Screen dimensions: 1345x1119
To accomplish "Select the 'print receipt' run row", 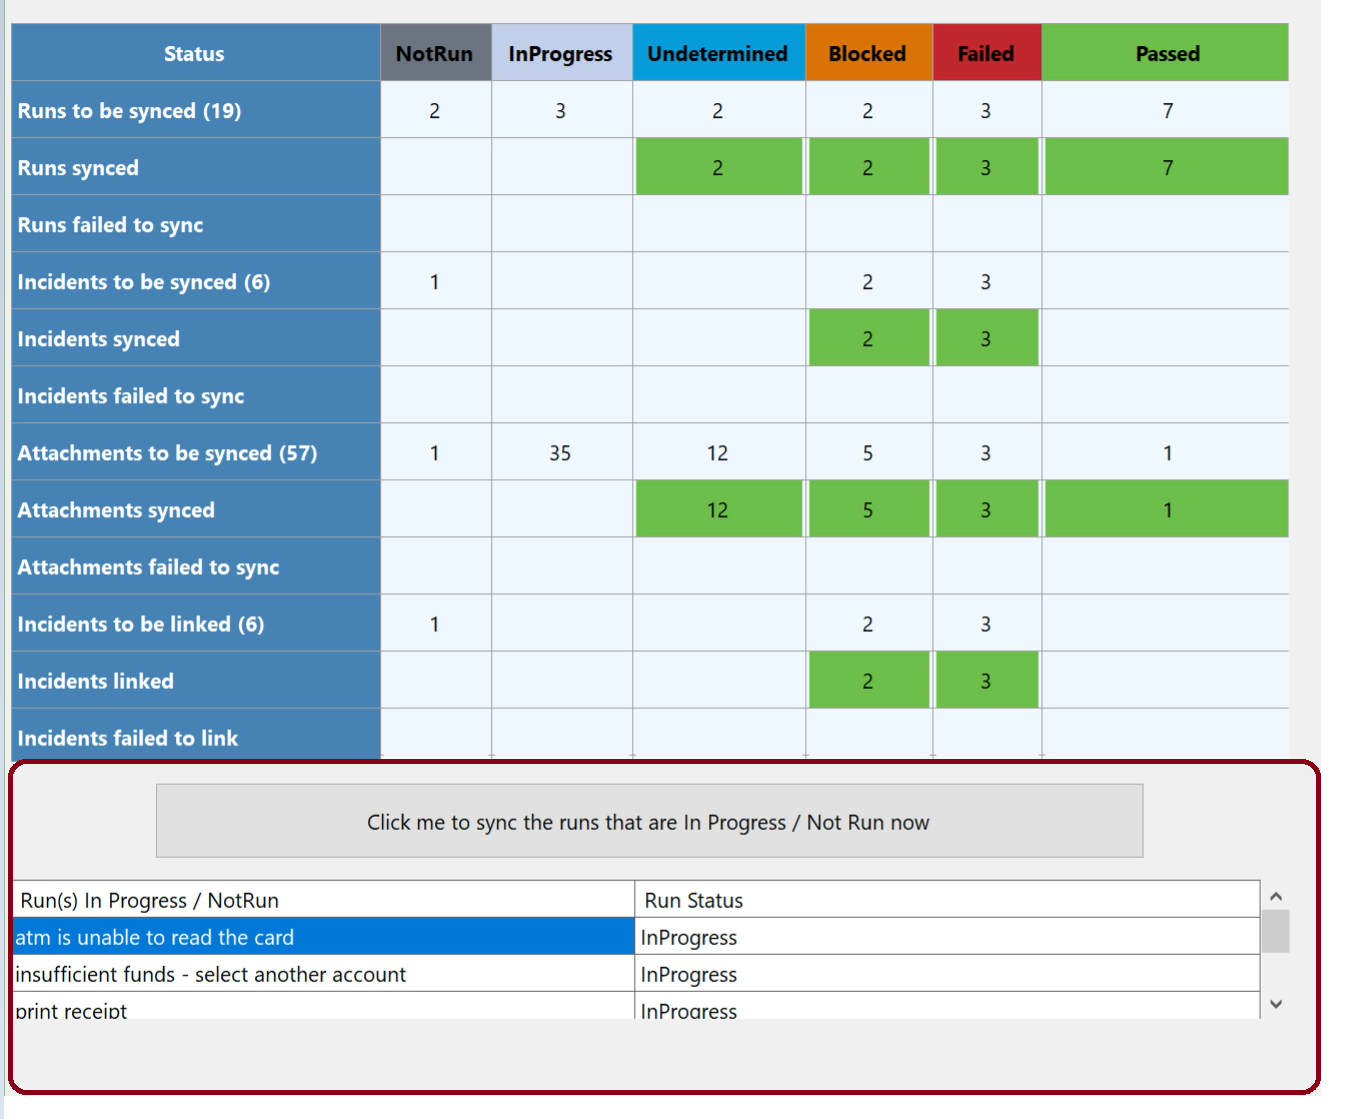I will (x=323, y=1008).
